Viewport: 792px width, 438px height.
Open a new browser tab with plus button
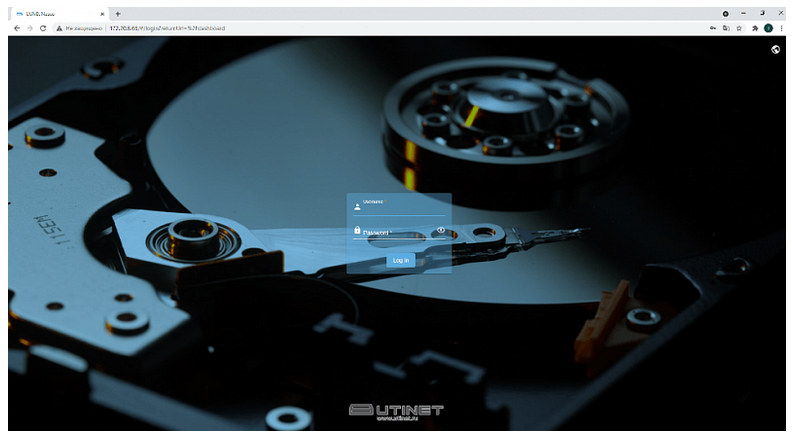[118, 14]
